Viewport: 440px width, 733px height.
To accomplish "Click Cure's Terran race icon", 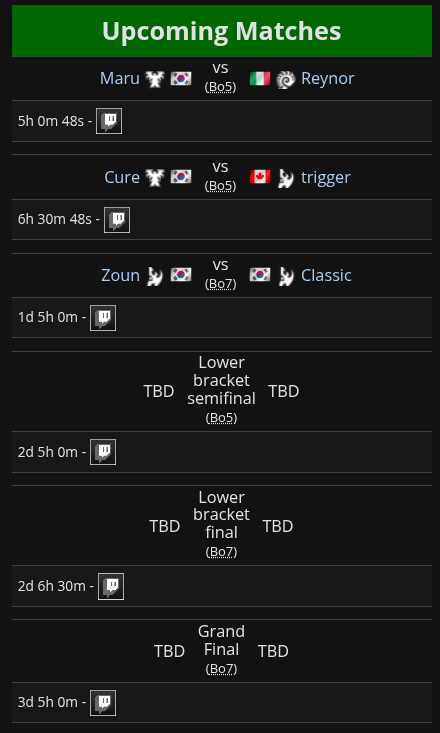I will click(x=154, y=178).
